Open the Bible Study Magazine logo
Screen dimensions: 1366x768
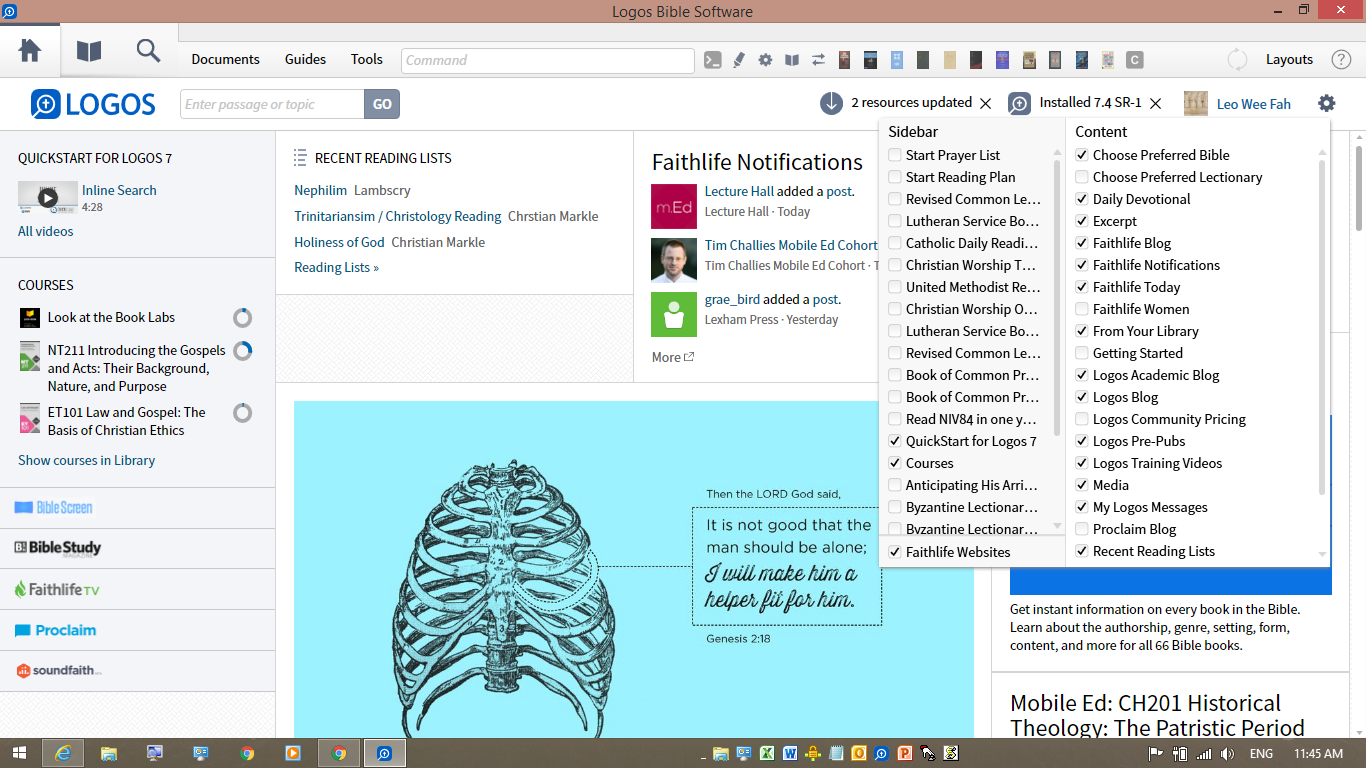click(x=58, y=548)
